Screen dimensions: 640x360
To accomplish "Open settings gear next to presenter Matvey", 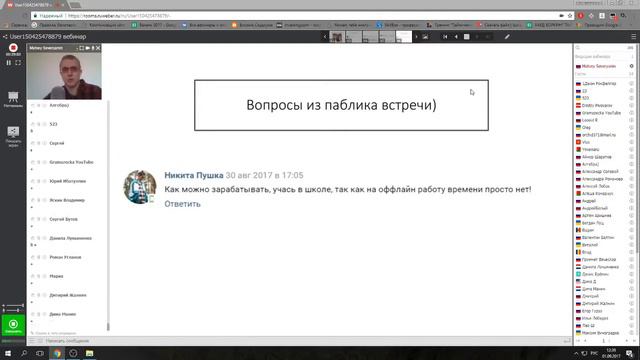I will [x=631, y=66].
